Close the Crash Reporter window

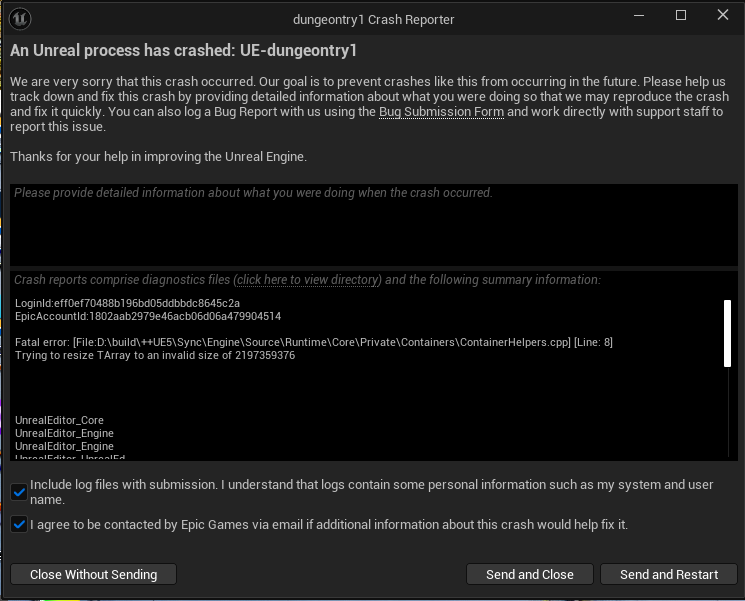click(x=722, y=15)
